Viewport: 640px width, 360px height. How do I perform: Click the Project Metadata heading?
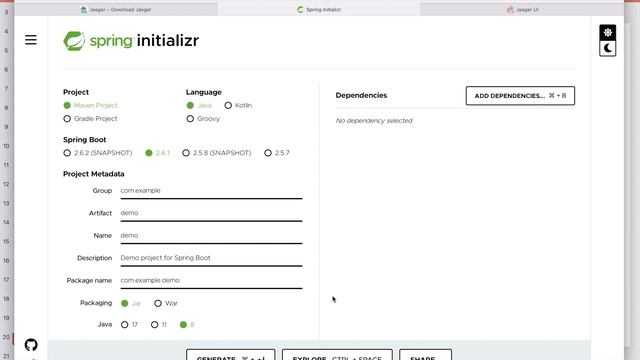point(93,174)
